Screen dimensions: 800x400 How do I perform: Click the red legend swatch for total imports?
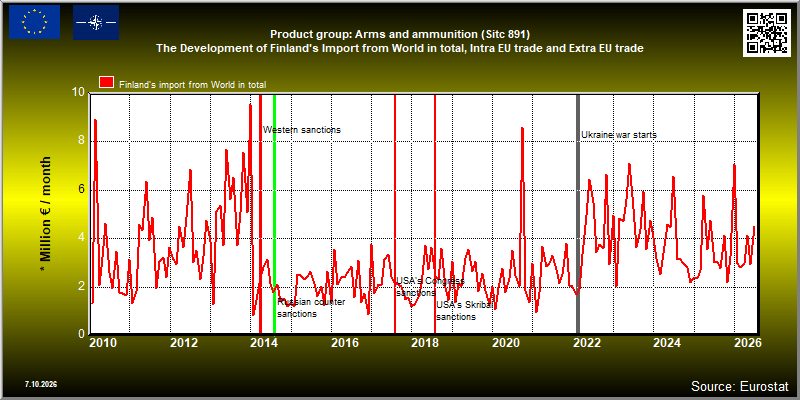pyautogui.click(x=107, y=83)
